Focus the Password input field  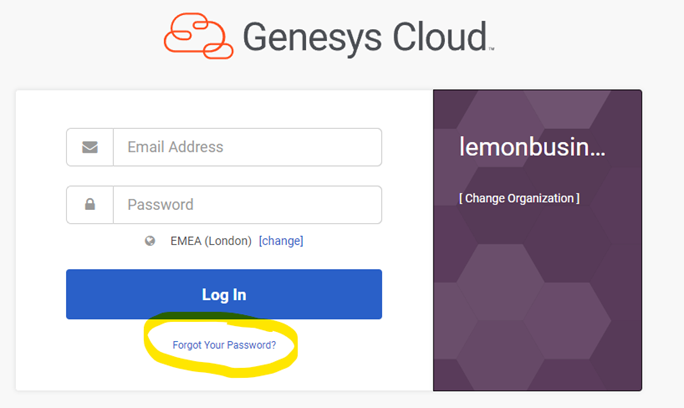[x=247, y=205]
